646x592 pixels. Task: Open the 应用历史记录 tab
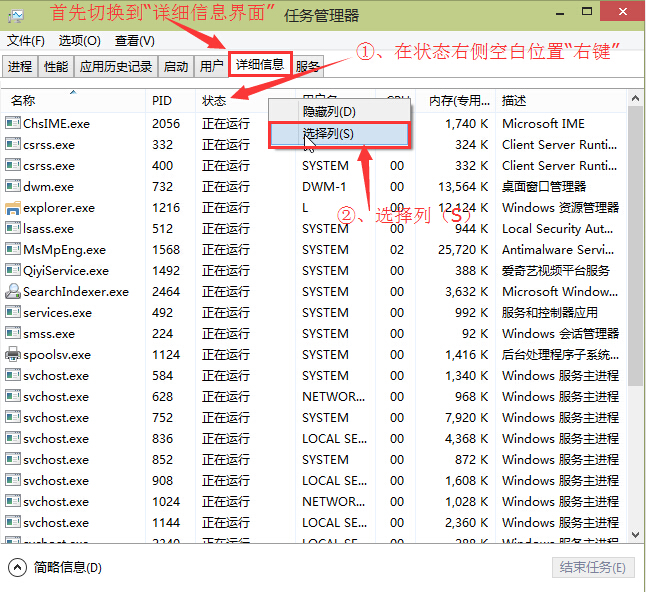(116, 67)
